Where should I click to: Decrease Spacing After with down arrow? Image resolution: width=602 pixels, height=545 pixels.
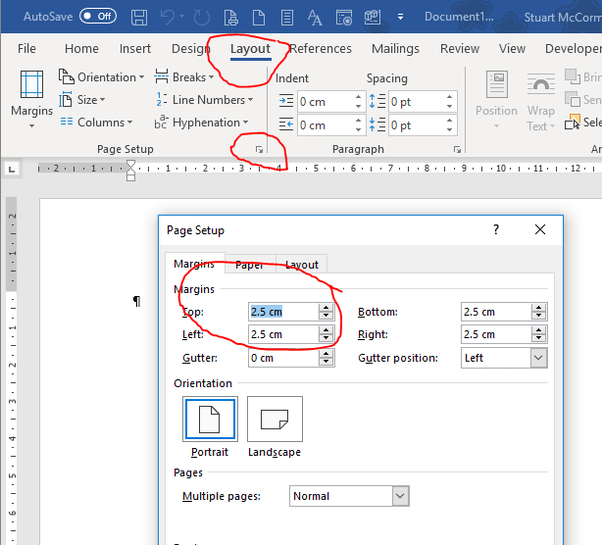tap(450, 130)
